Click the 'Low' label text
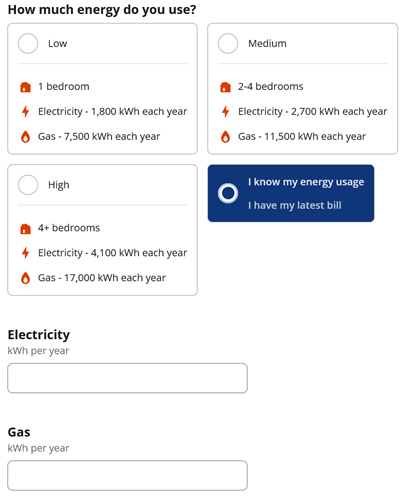This screenshot has height=499, width=406. click(x=57, y=43)
